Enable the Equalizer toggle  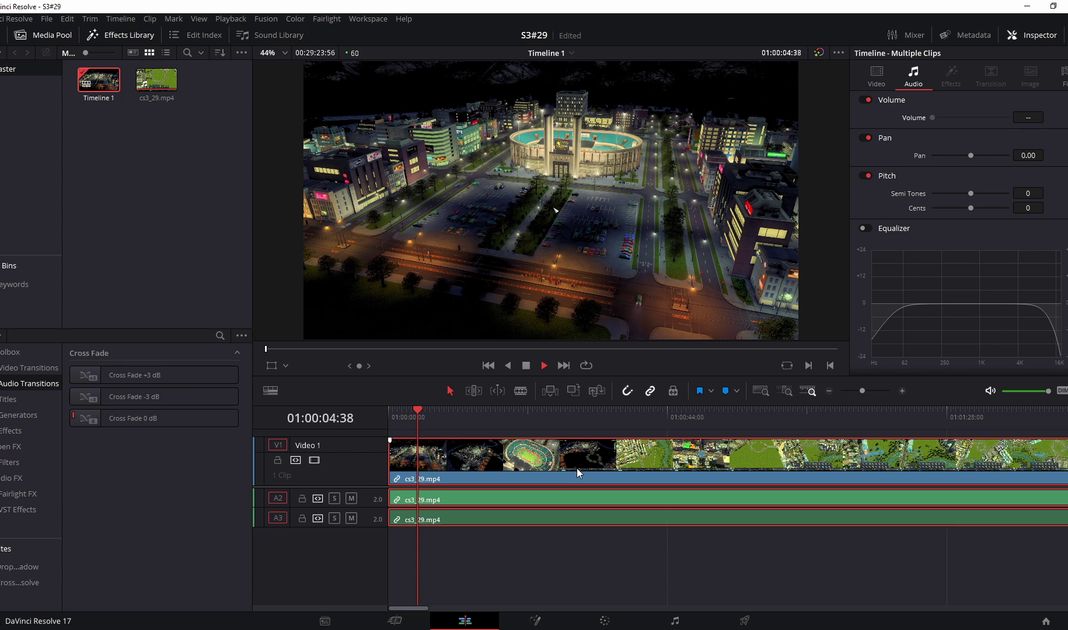point(863,228)
